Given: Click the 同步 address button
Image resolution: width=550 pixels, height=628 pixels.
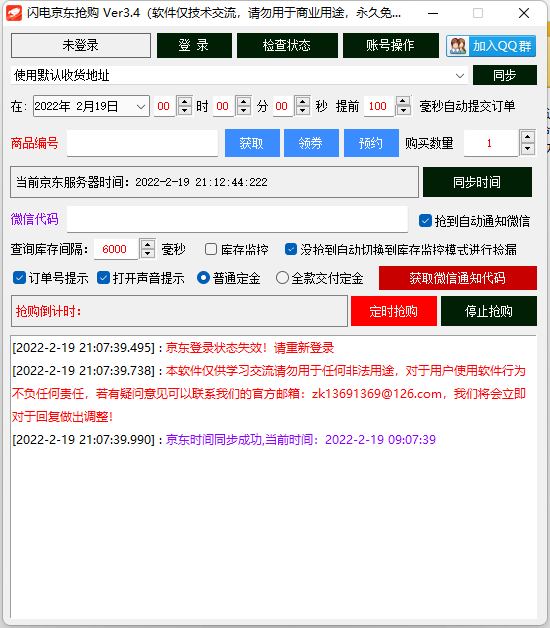Looking at the screenshot, I should coord(505,75).
